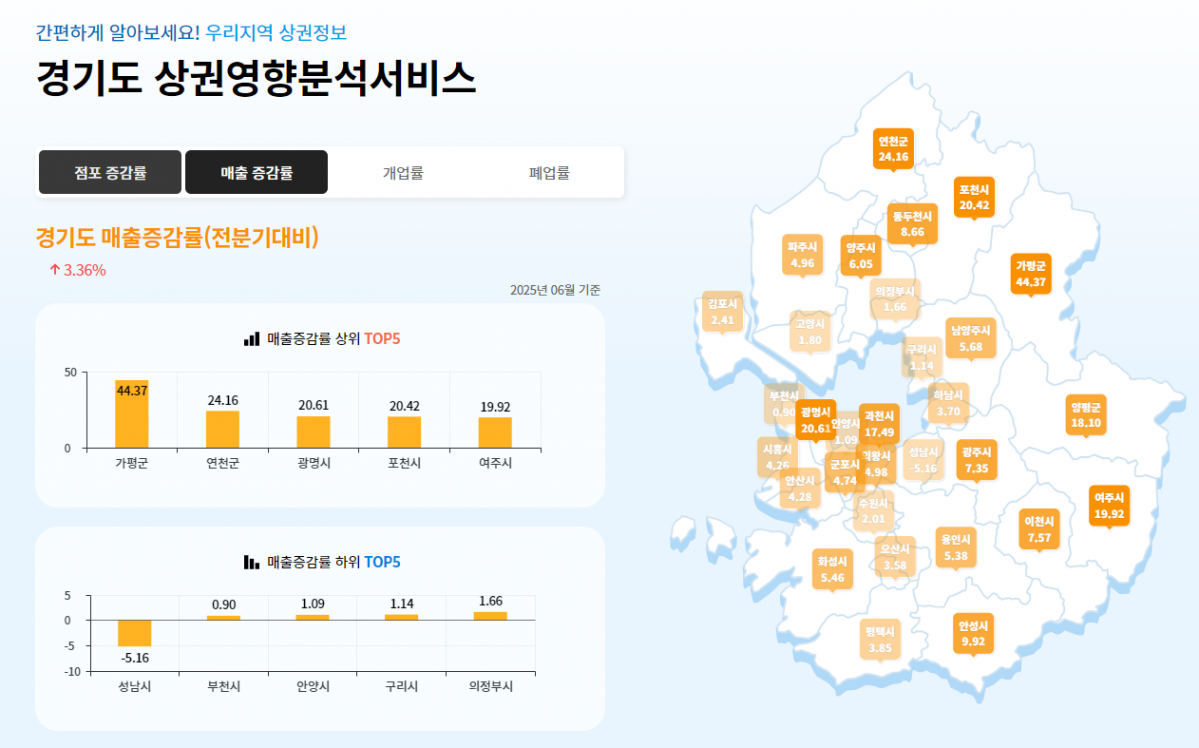
Task: Open the 개업률 tab
Action: 404,171
